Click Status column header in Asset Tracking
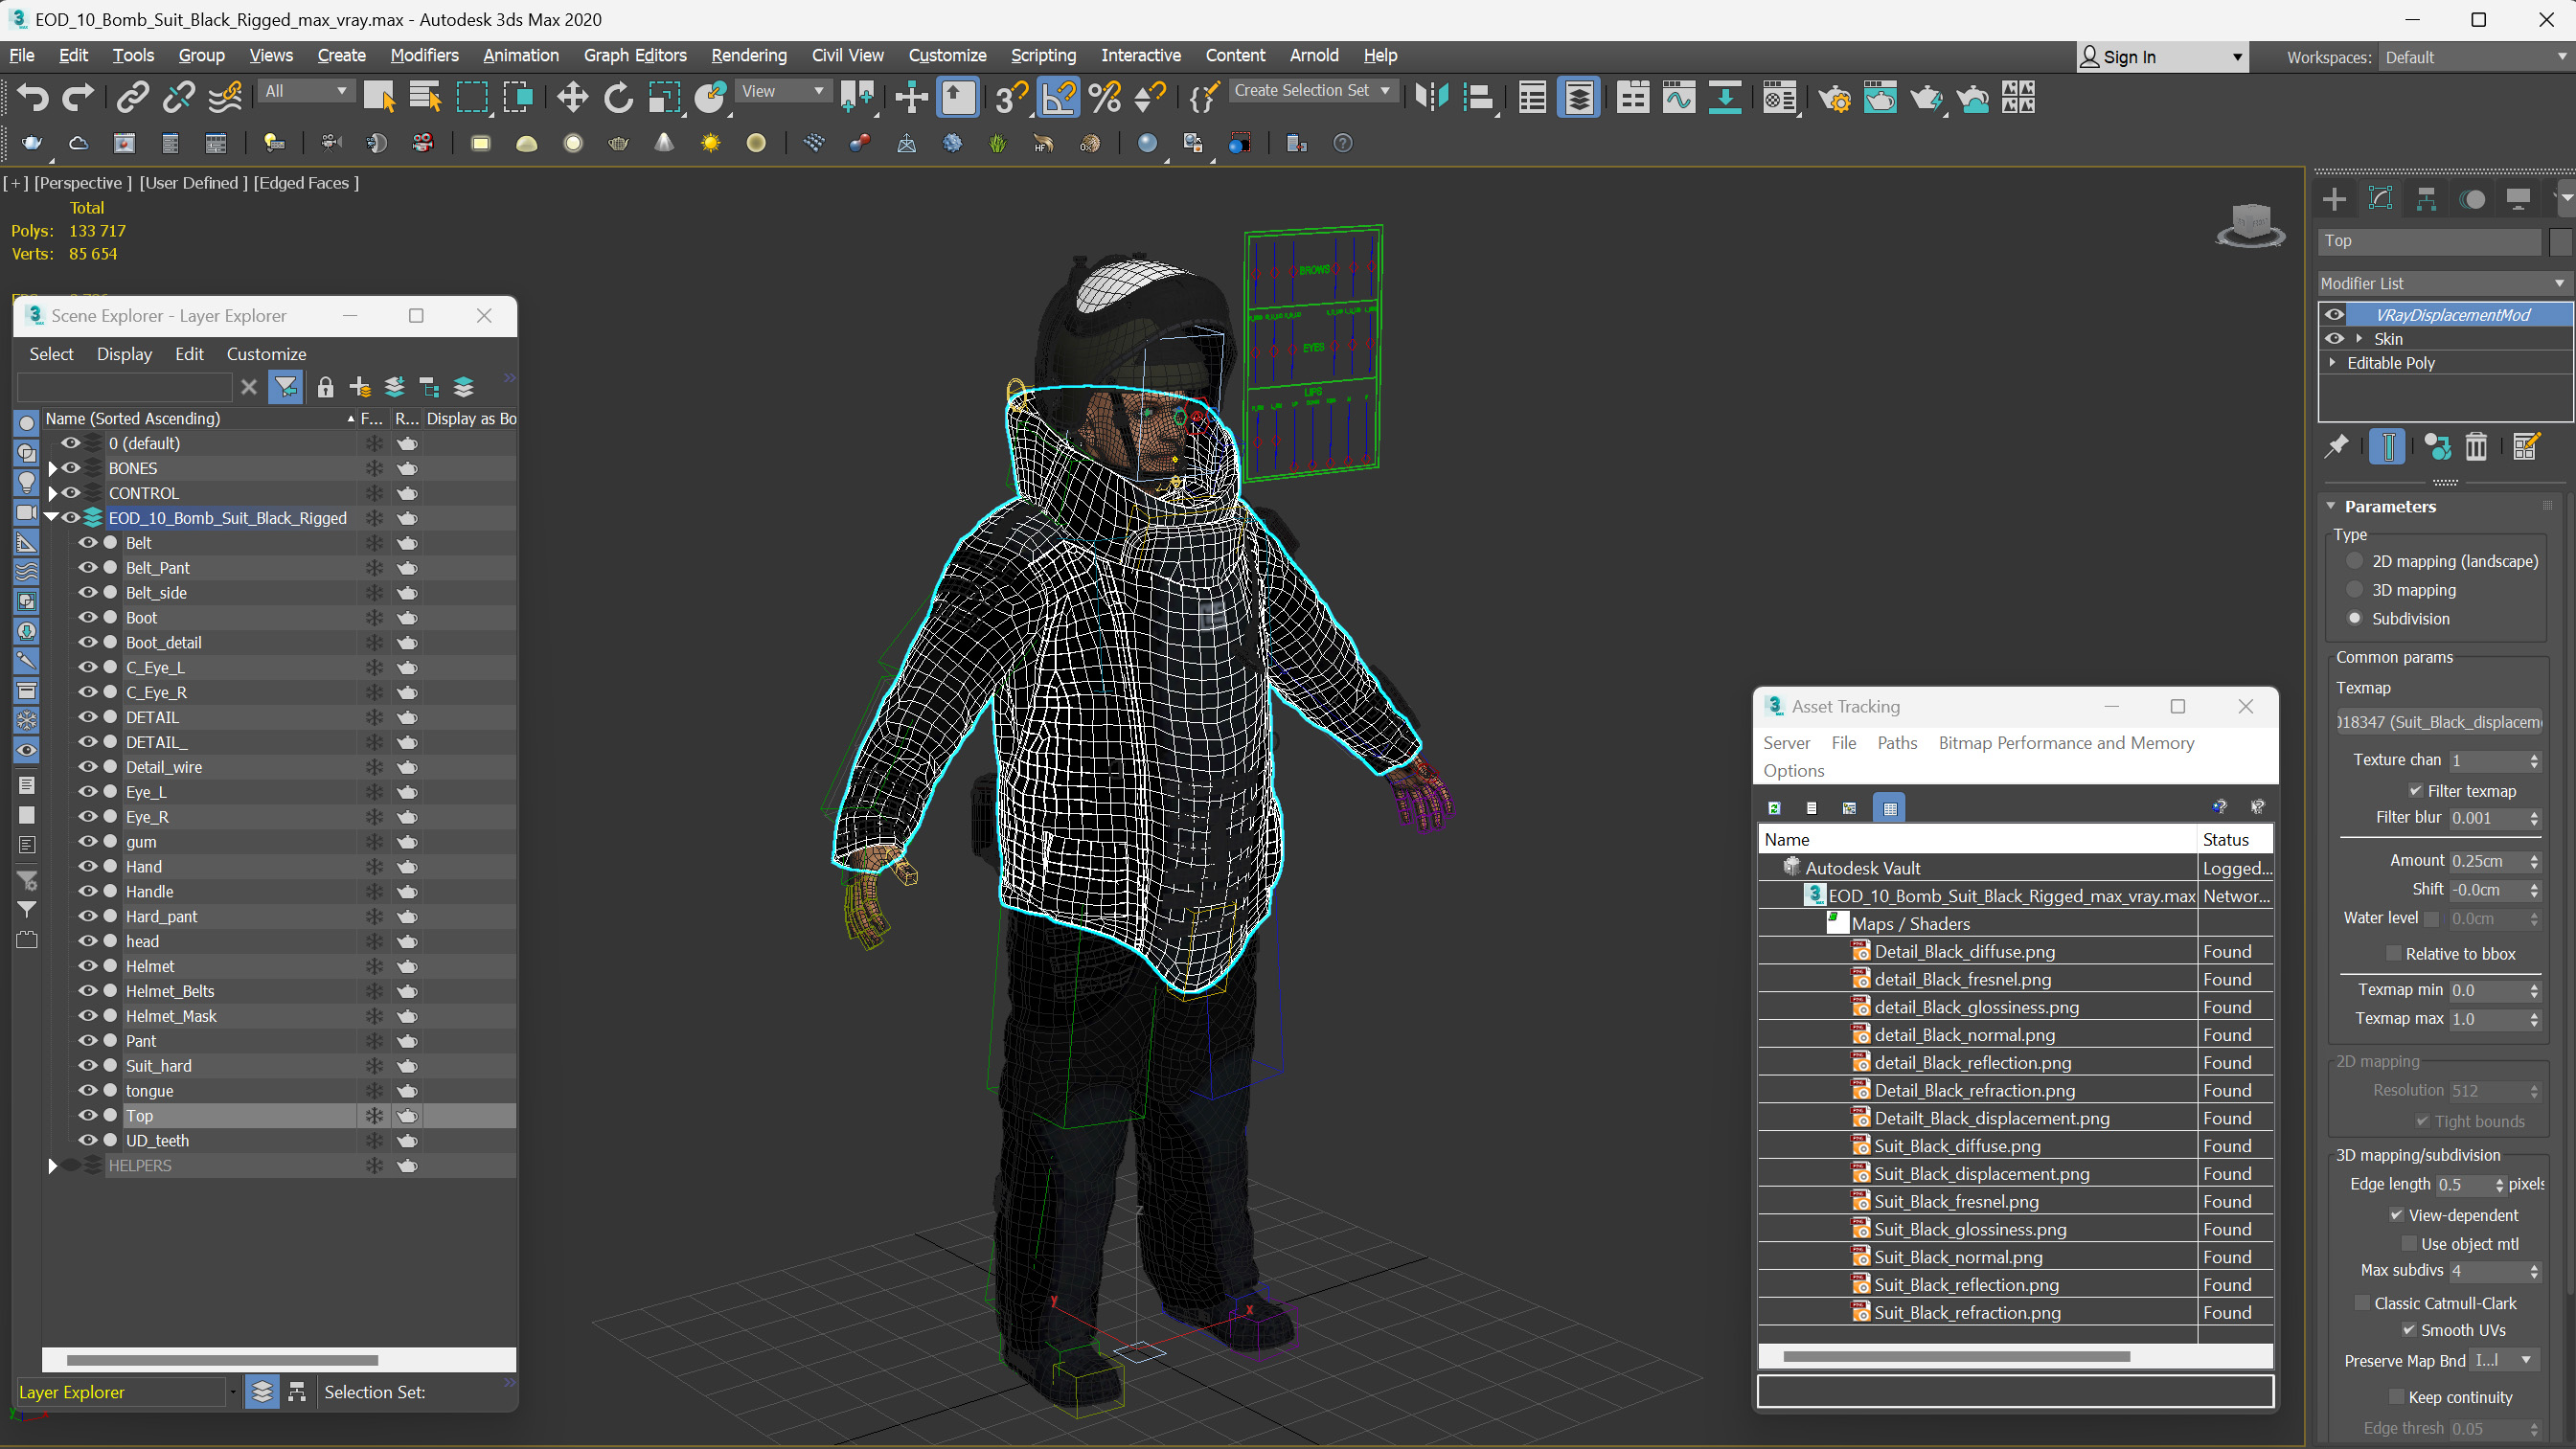The image size is (2576, 1449). [x=2234, y=840]
